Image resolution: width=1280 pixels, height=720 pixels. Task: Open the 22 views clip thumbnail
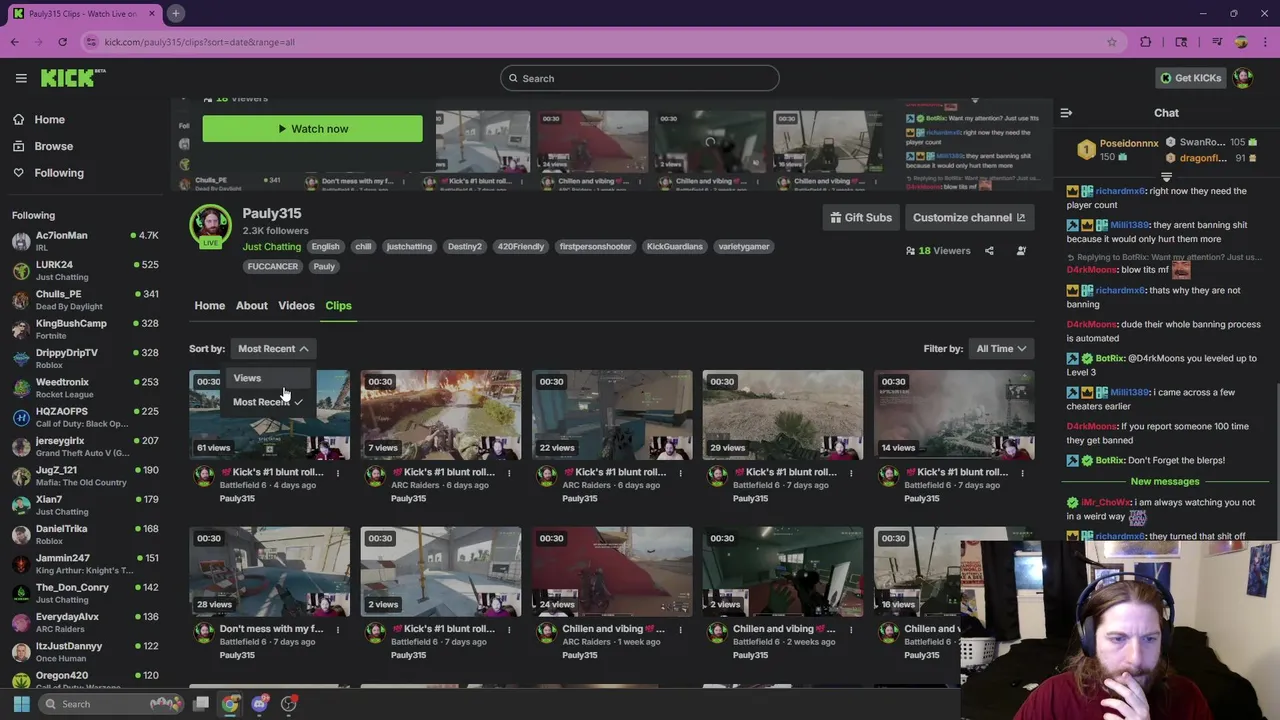coord(612,415)
